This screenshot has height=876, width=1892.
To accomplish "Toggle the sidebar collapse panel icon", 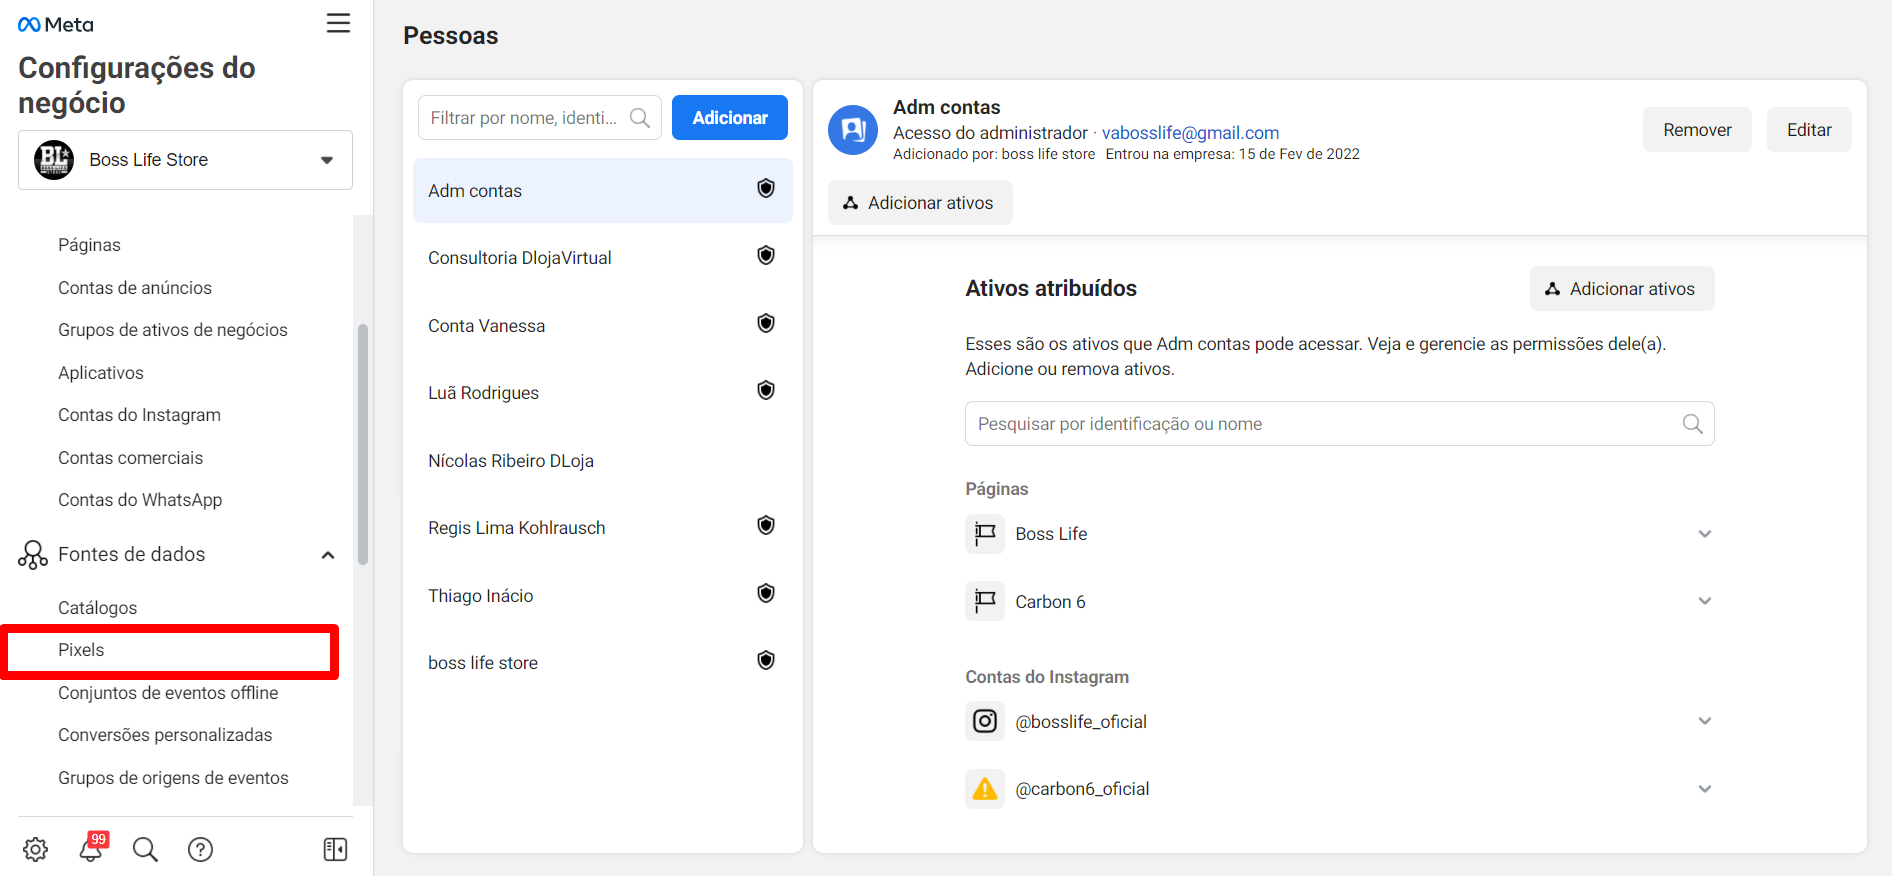I will pyautogui.click(x=335, y=849).
